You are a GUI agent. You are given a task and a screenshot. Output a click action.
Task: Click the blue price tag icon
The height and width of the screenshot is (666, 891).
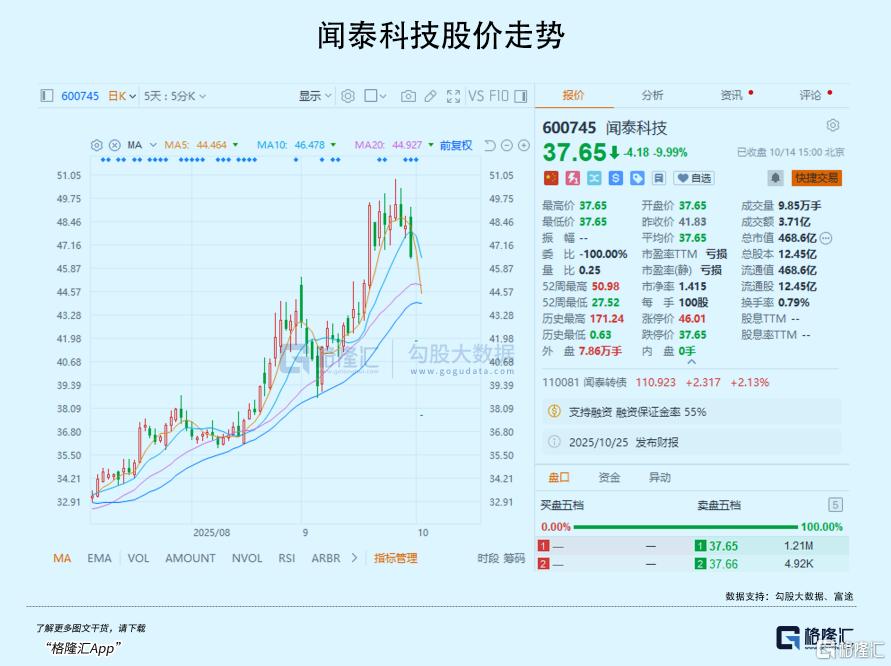pos(637,178)
